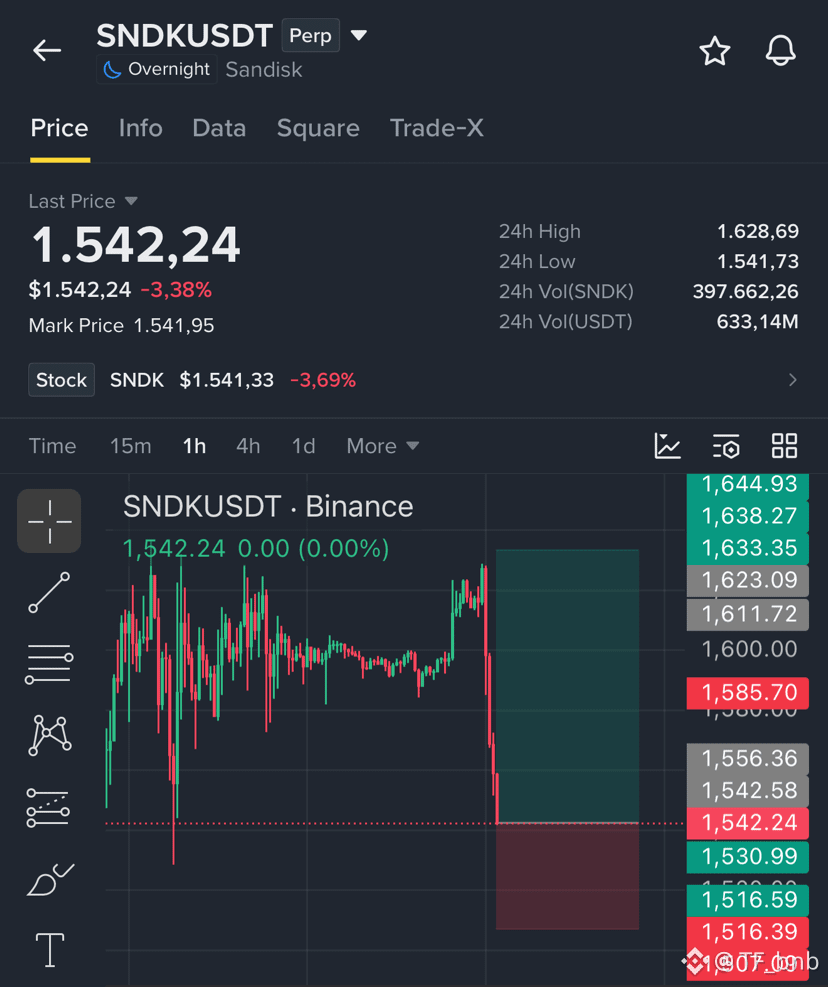828x987 pixels.
Task: Click the SNDK stock price $1.541,33
Action: pyautogui.click(x=227, y=380)
